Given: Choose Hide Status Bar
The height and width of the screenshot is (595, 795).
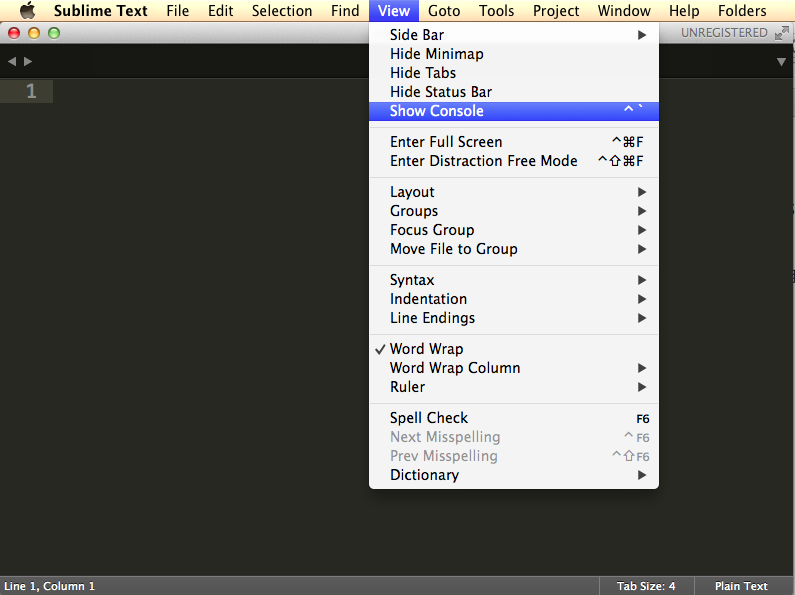Looking at the screenshot, I should [x=514, y=92].
